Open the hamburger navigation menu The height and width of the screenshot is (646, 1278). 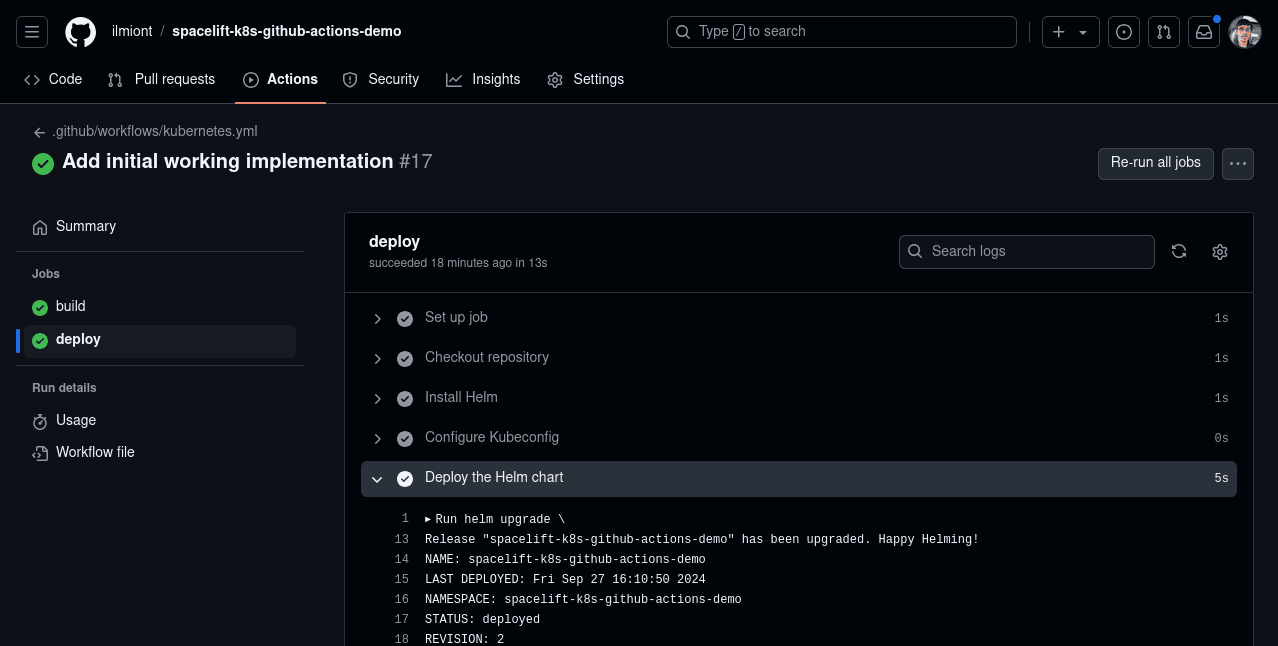point(32,32)
